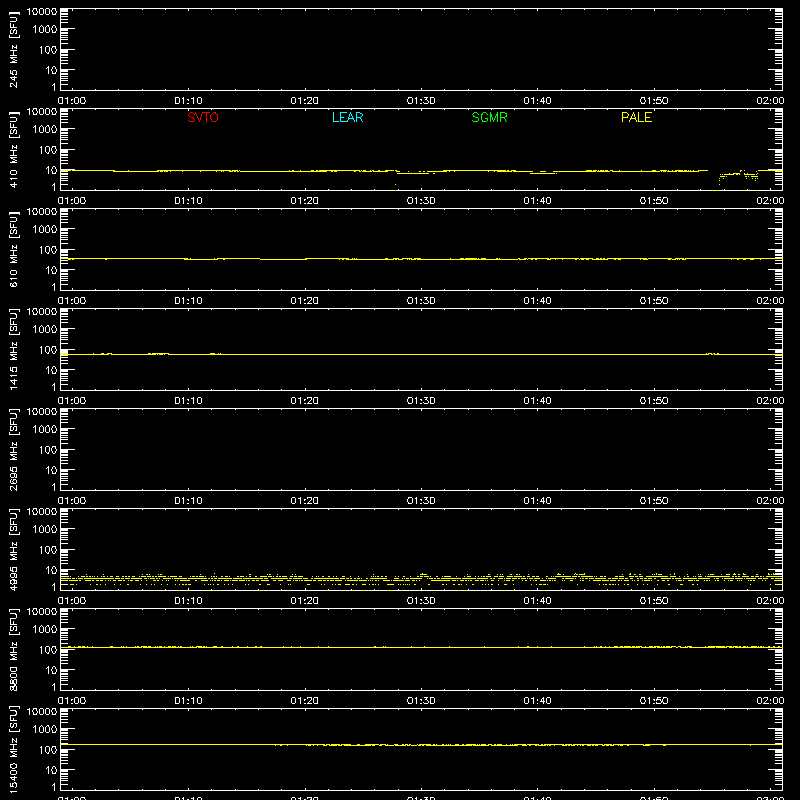Click the yellow flux trace in 610 MHz plot
800x800 pixels.
coord(421,259)
